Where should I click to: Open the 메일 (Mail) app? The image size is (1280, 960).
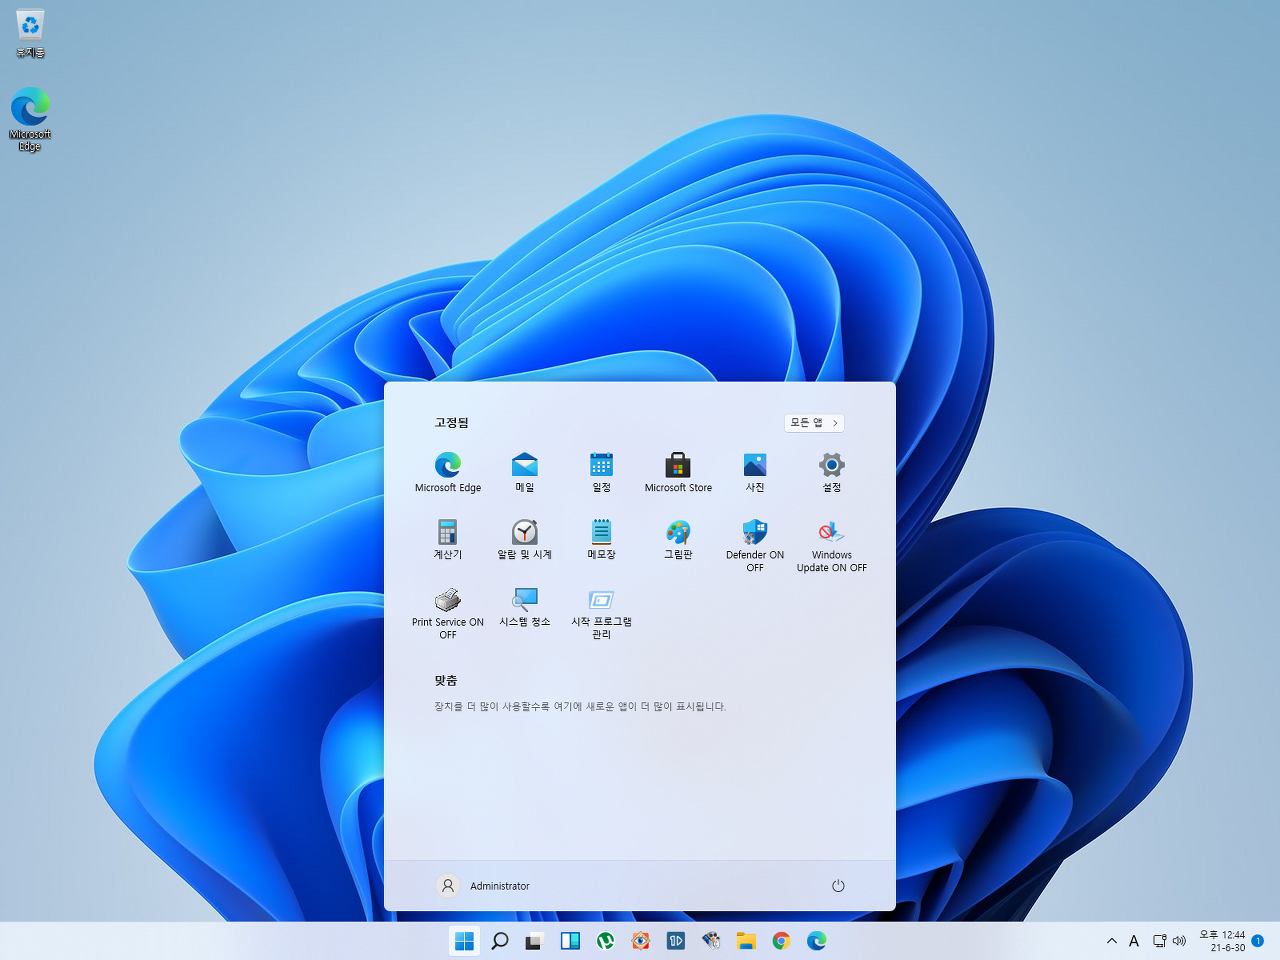525,472
